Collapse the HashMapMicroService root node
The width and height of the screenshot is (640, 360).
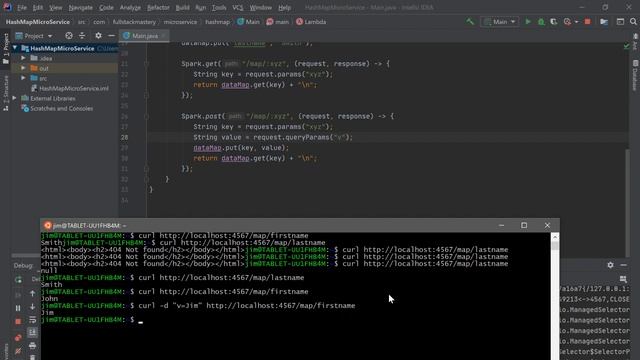15,48
